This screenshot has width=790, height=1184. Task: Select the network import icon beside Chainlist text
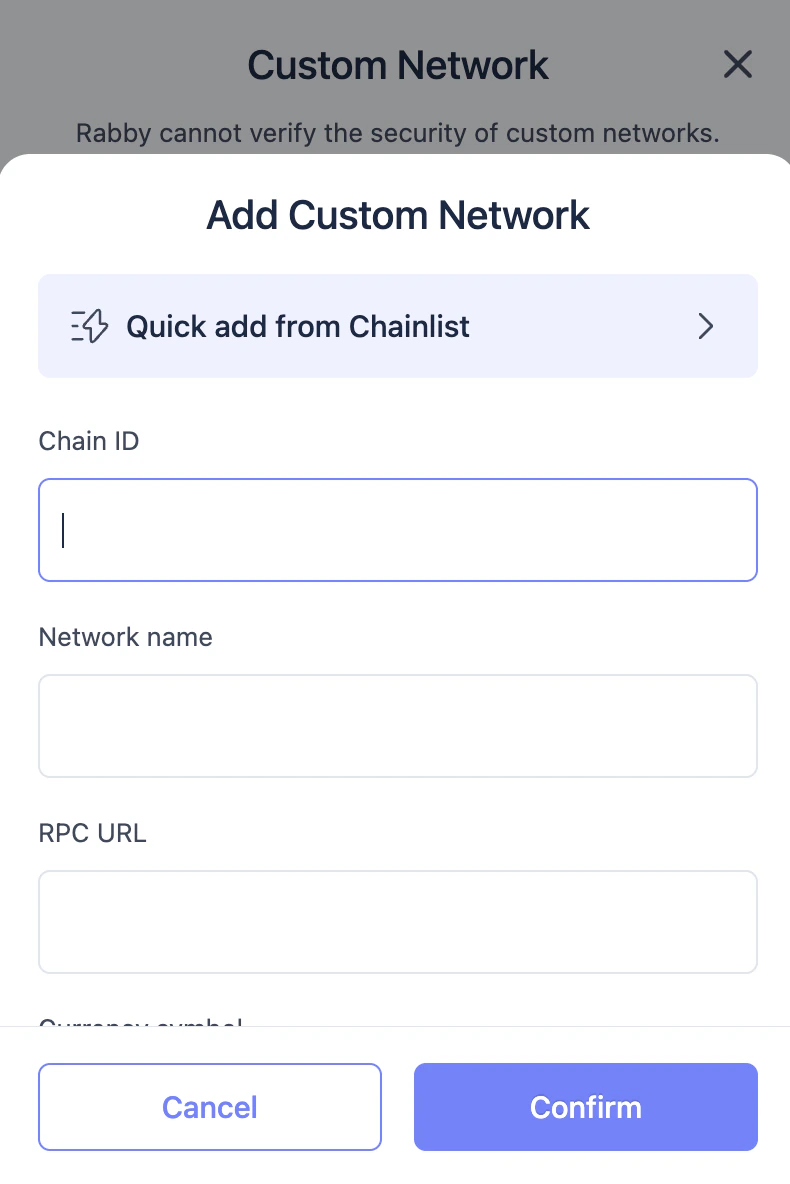point(88,326)
